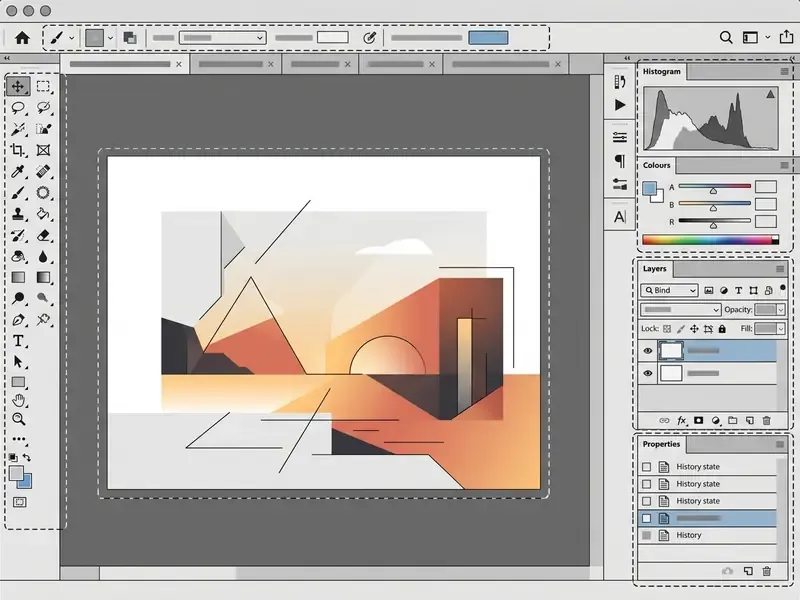This screenshot has height=600, width=800.
Task: Delete layer with Layers panel trash icon
Action: point(766,420)
